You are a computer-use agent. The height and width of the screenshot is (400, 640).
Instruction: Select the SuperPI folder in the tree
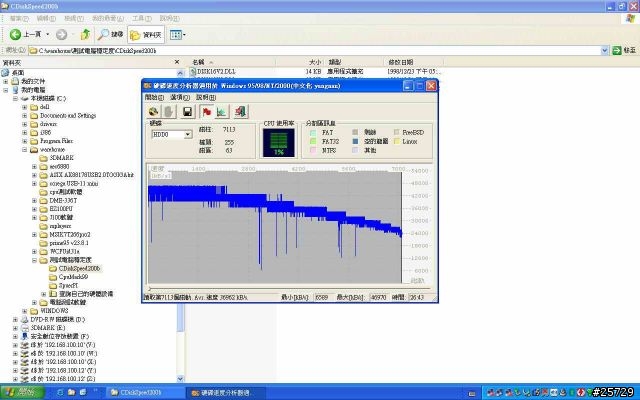tap(68, 286)
